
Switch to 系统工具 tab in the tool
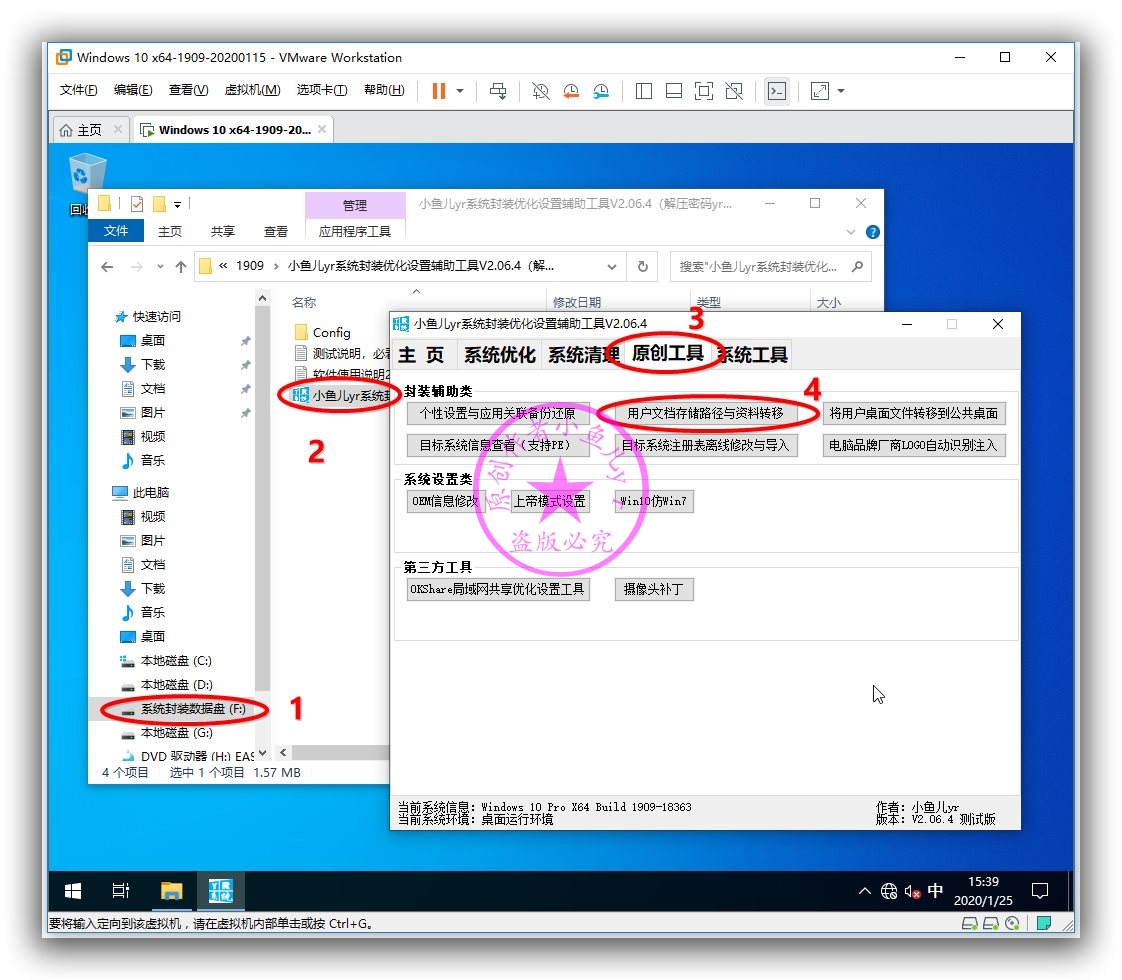tap(752, 355)
